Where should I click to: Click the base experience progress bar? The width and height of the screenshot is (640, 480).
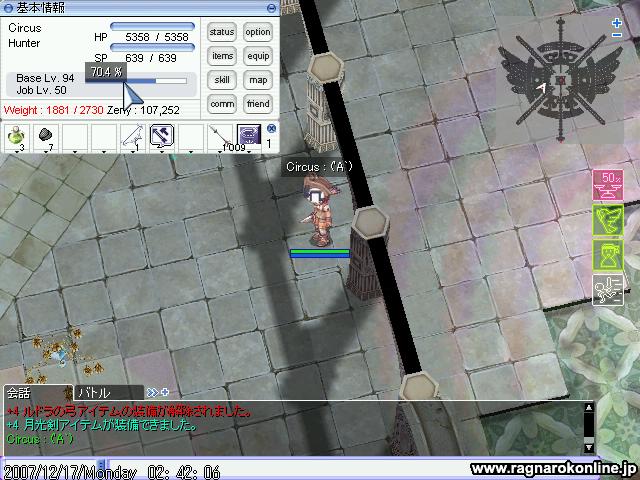(x=137, y=81)
